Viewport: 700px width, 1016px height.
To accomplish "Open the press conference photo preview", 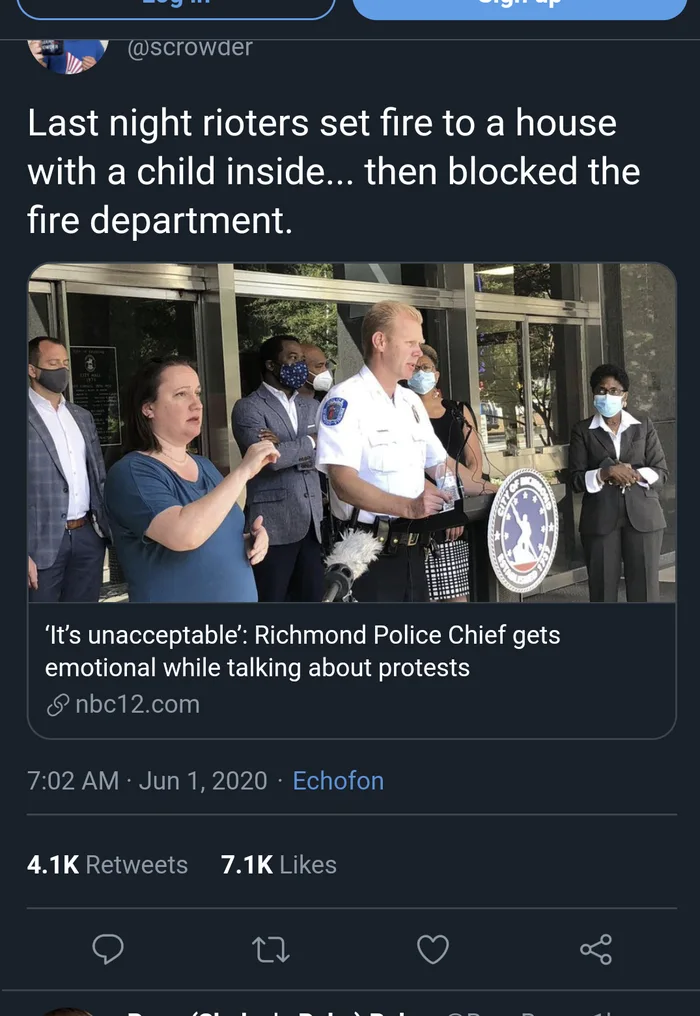I will coord(351,432).
